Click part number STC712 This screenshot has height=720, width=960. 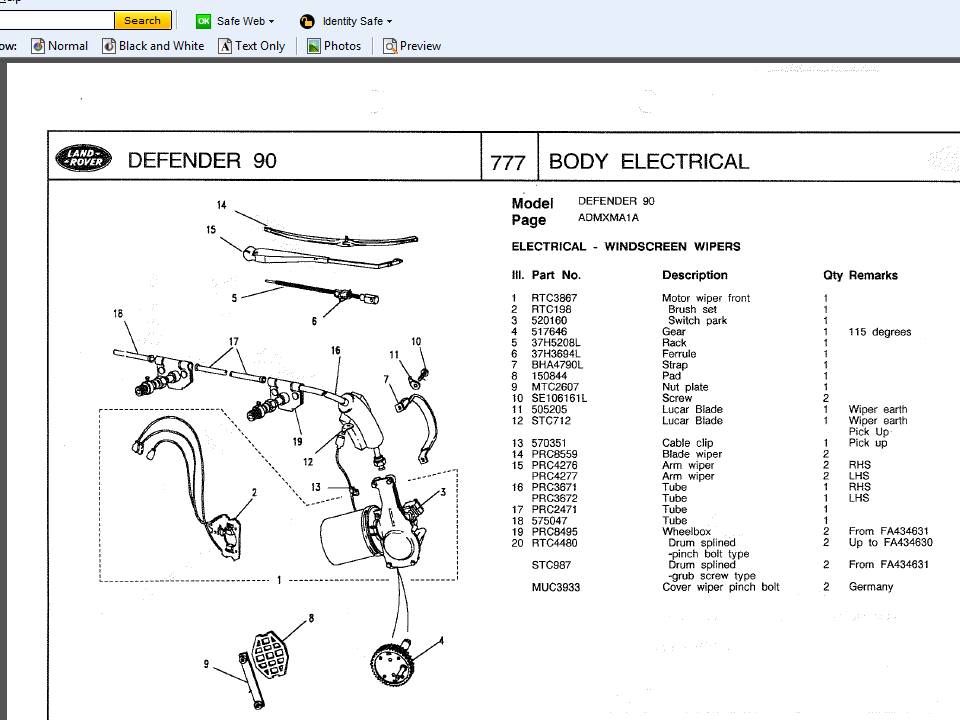tap(551, 421)
